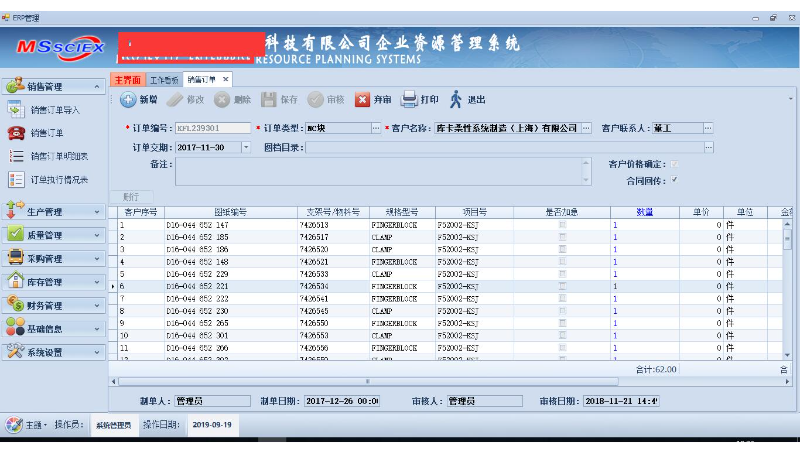Expand the 生产管理 section chevron

pos(97,212)
